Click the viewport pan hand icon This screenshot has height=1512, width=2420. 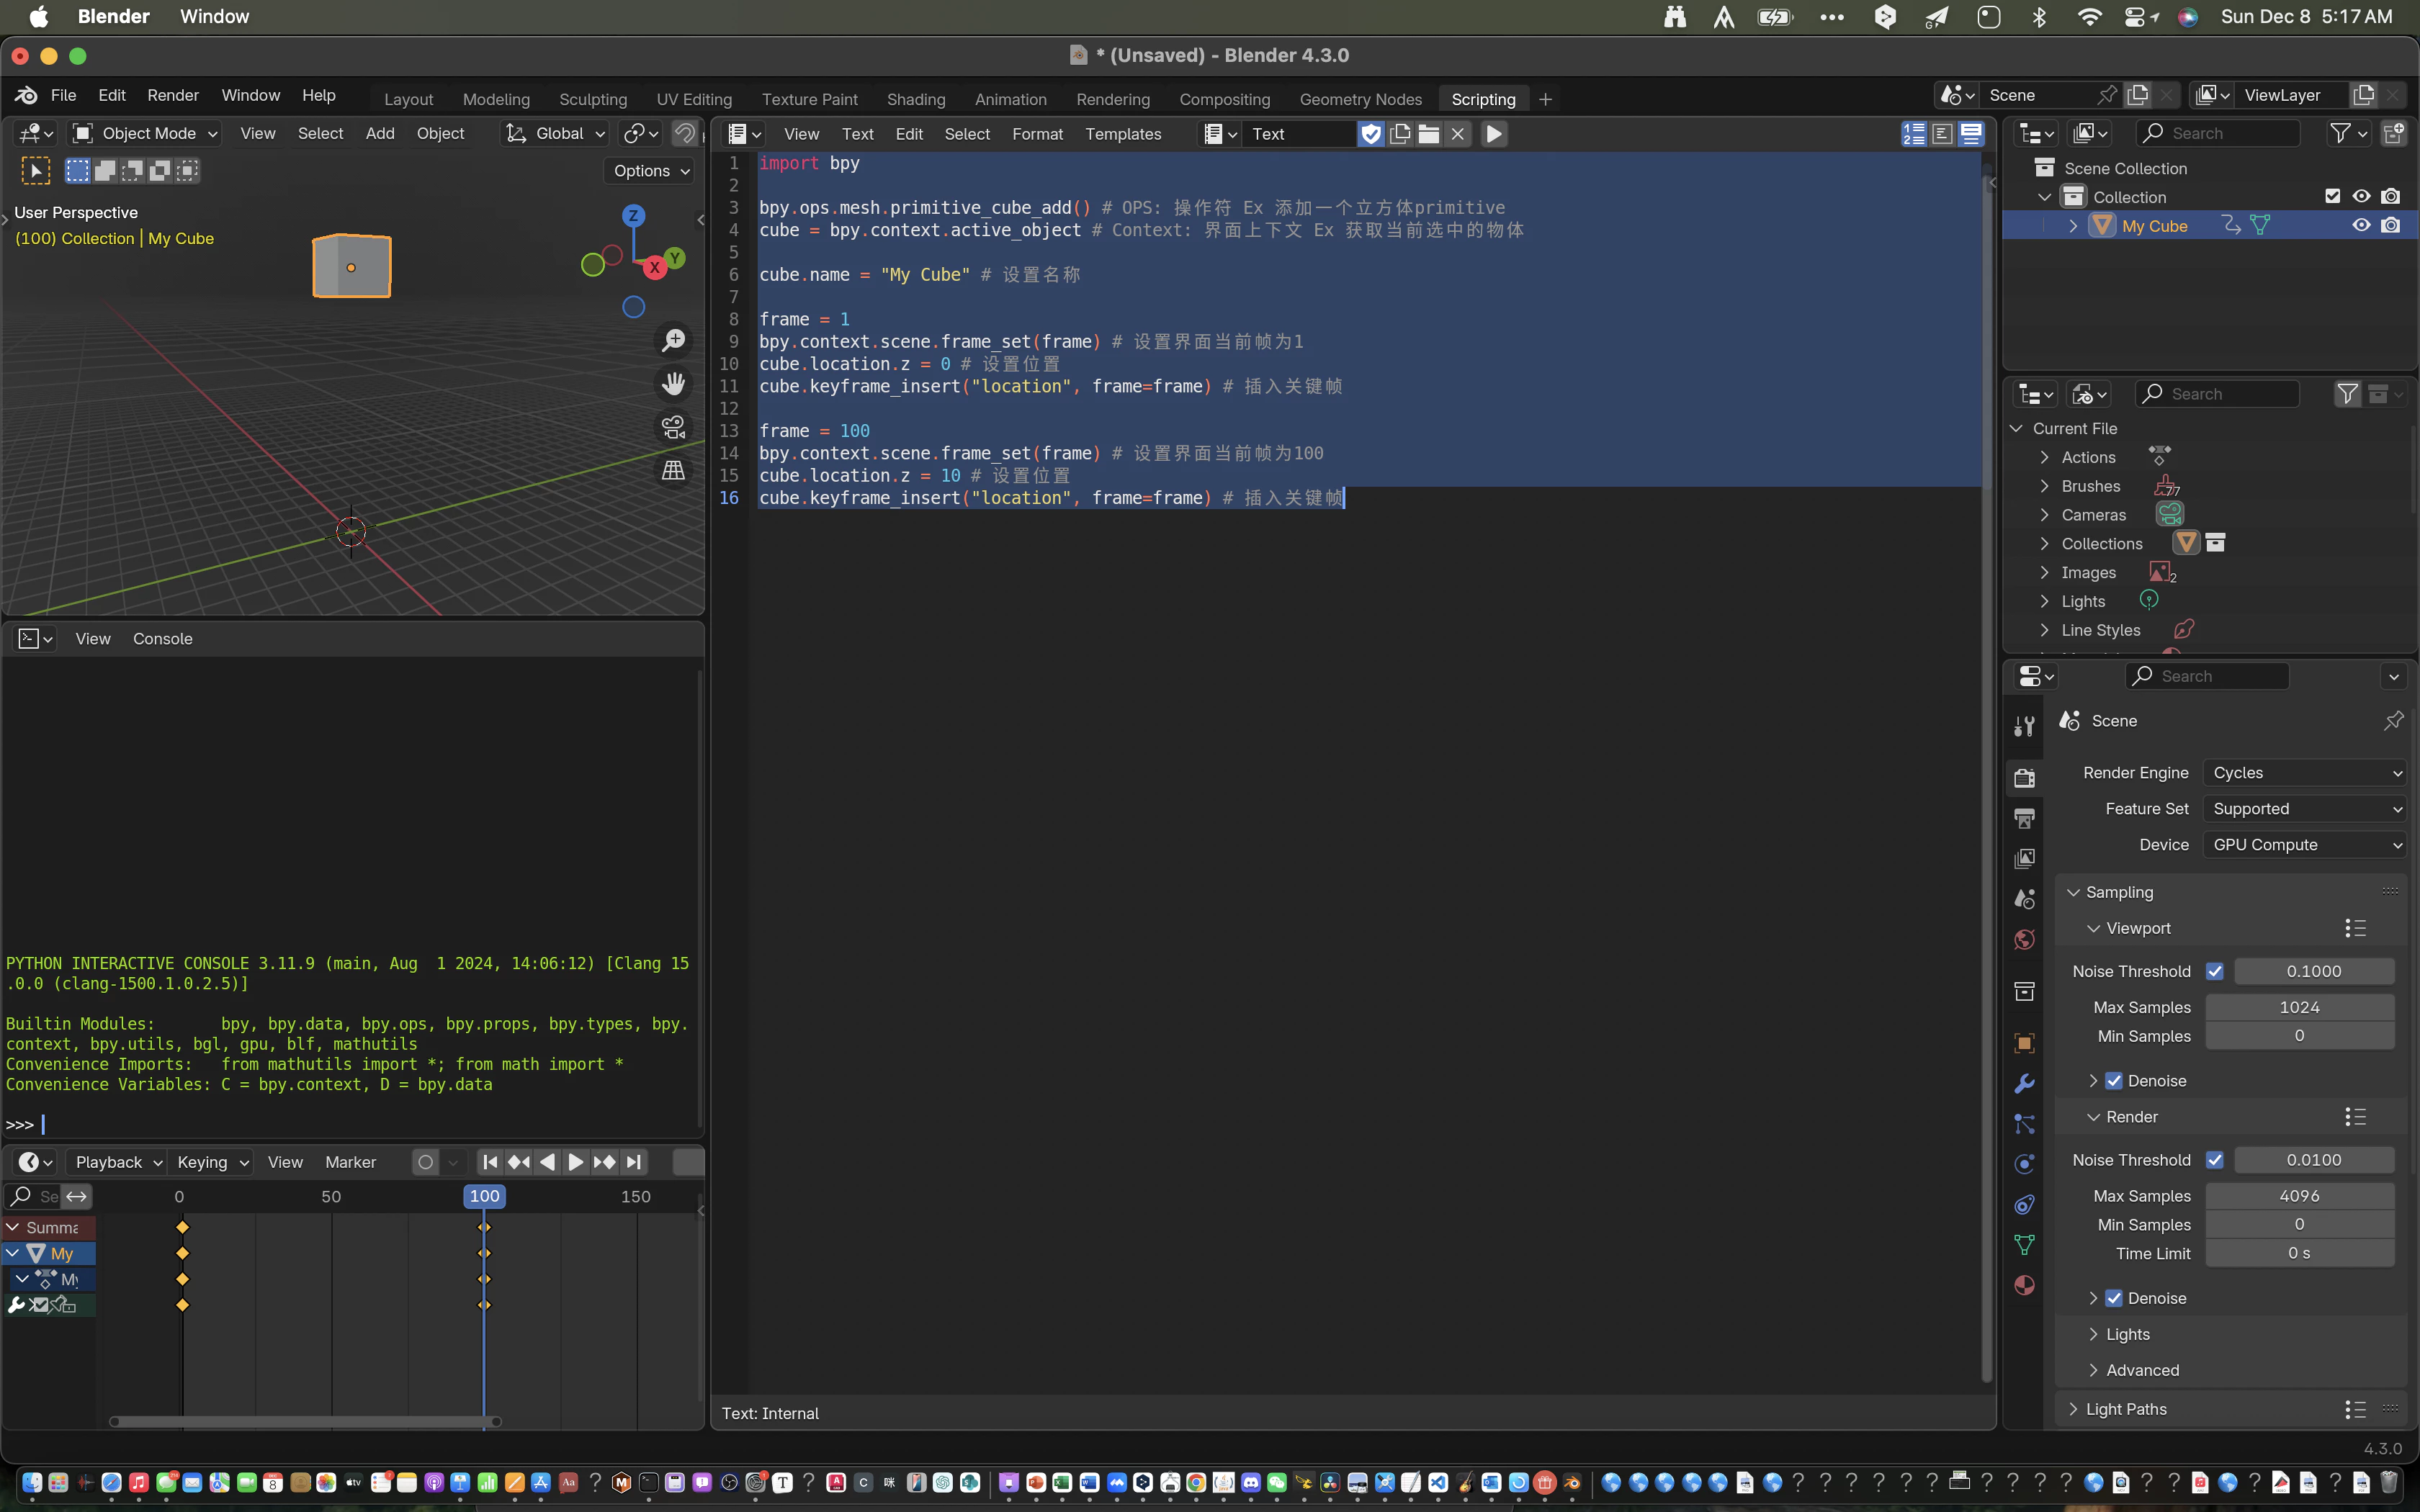[674, 384]
